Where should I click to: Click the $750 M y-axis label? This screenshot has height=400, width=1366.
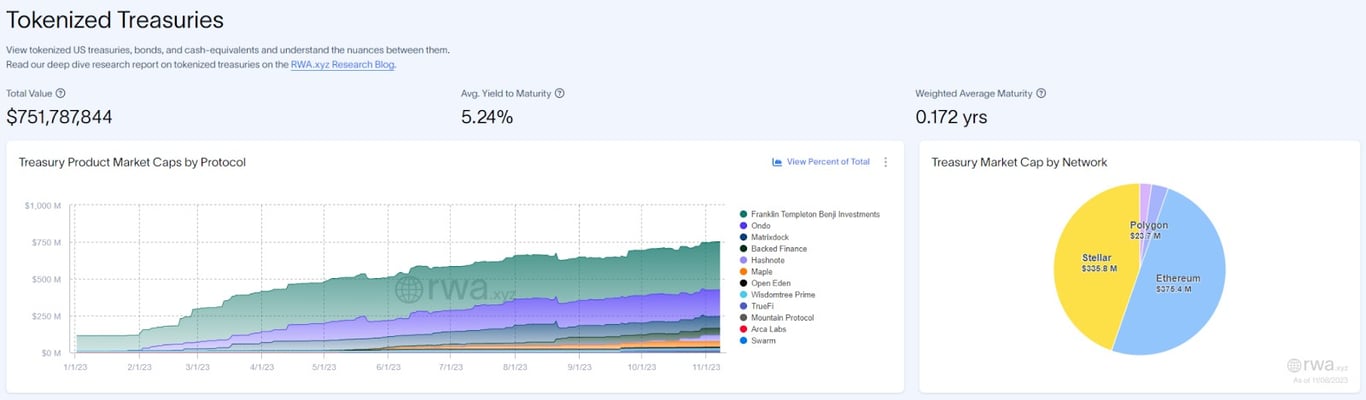[46, 242]
